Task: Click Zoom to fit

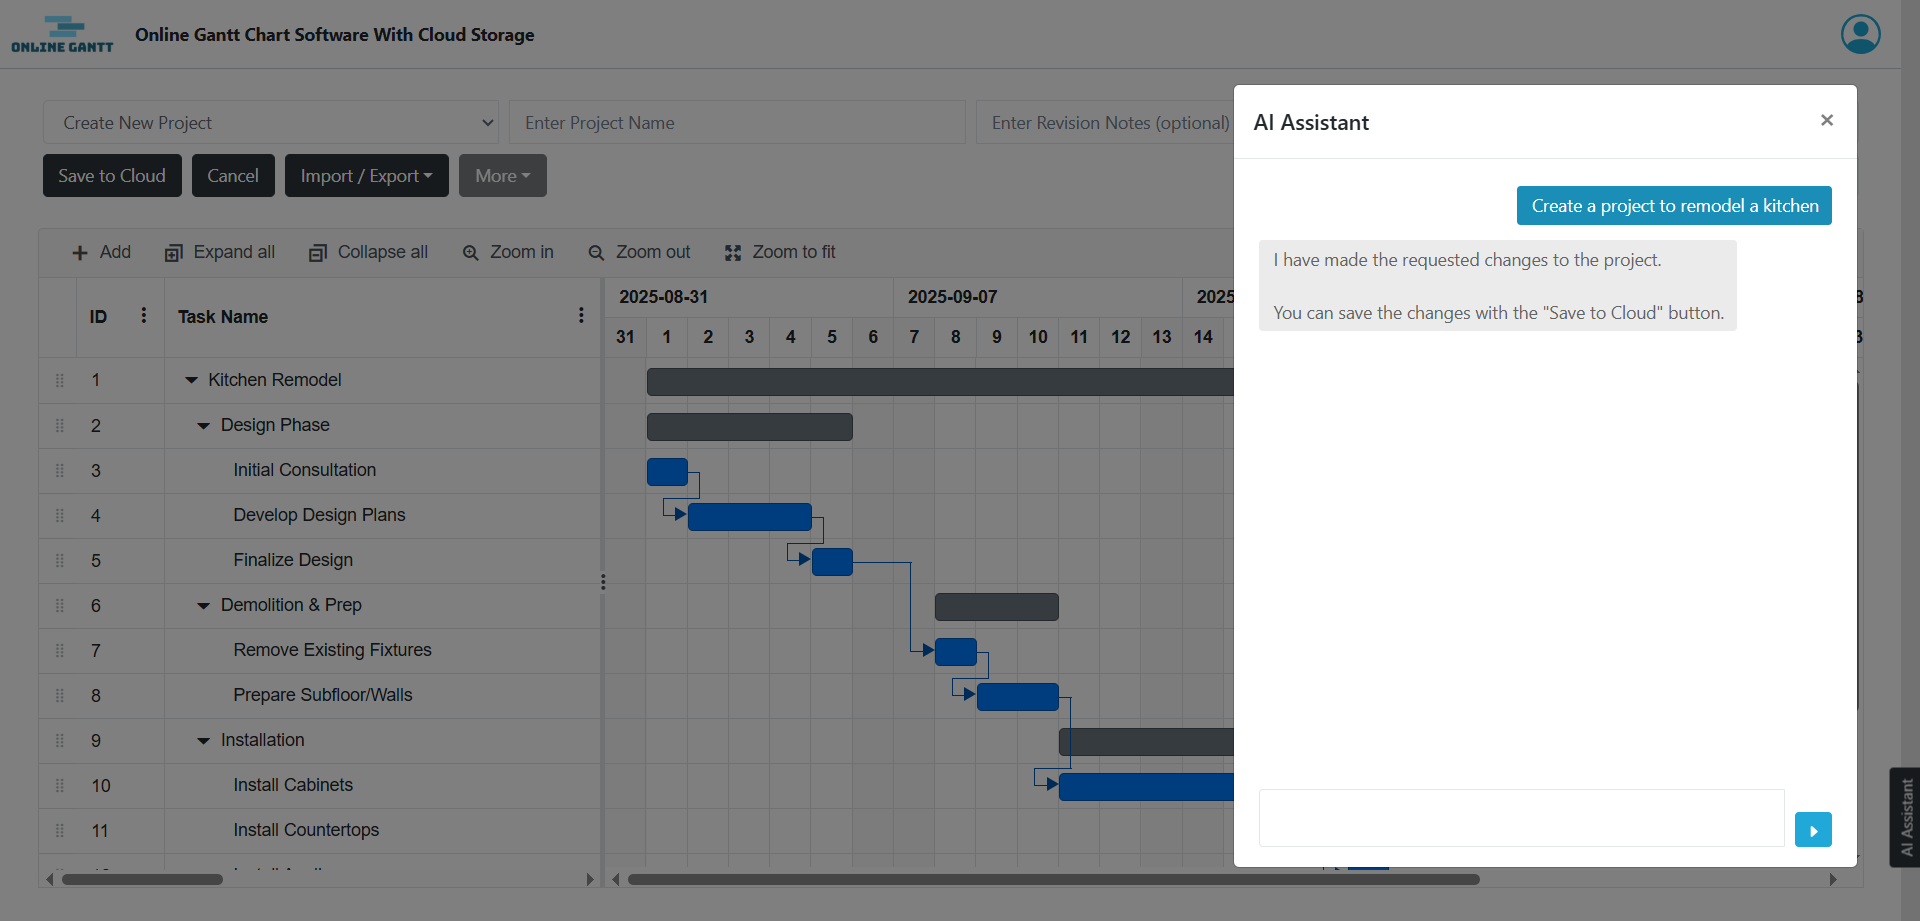Action: (x=780, y=252)
